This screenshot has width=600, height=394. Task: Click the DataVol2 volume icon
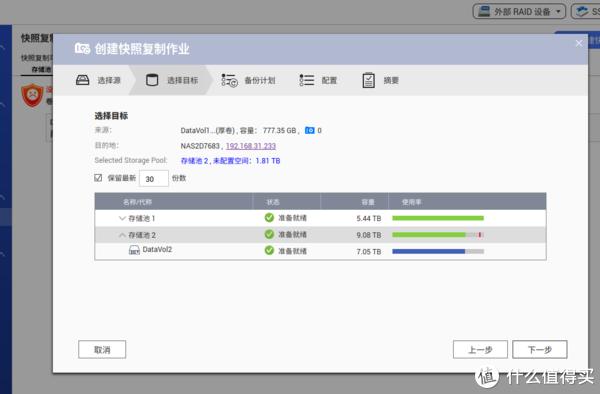134,250
